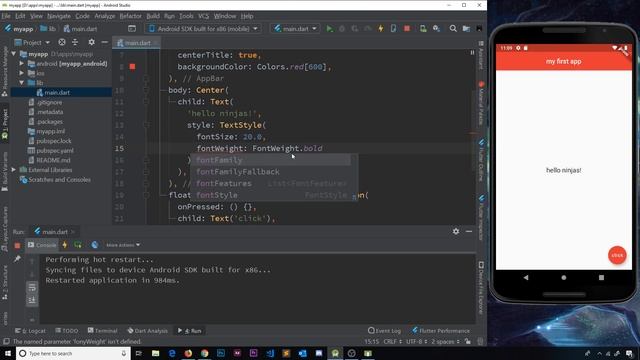Open the Project view type dropdown

coord(32,42)
